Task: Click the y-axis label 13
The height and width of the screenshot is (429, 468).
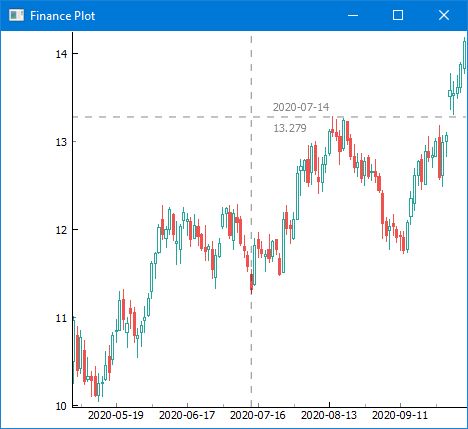Action: point(61,142)
